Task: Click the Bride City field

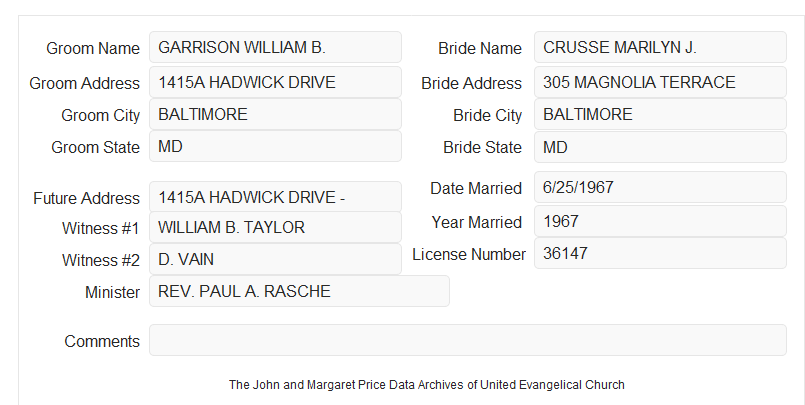Action: point(660,114)
